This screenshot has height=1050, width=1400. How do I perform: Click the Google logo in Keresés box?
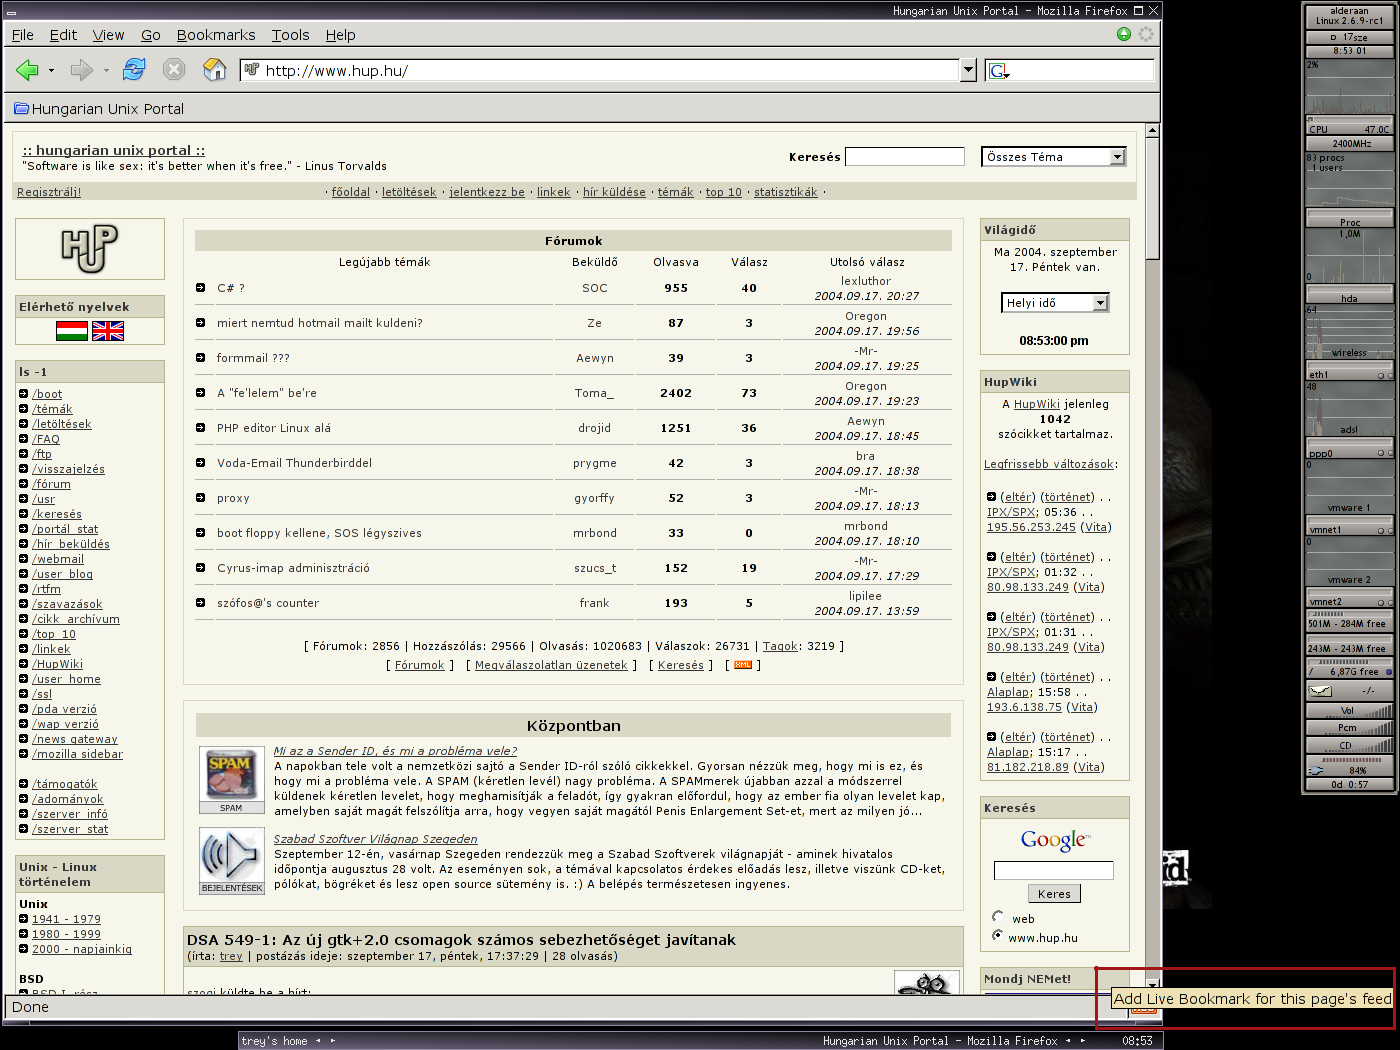pos(1055,841)
